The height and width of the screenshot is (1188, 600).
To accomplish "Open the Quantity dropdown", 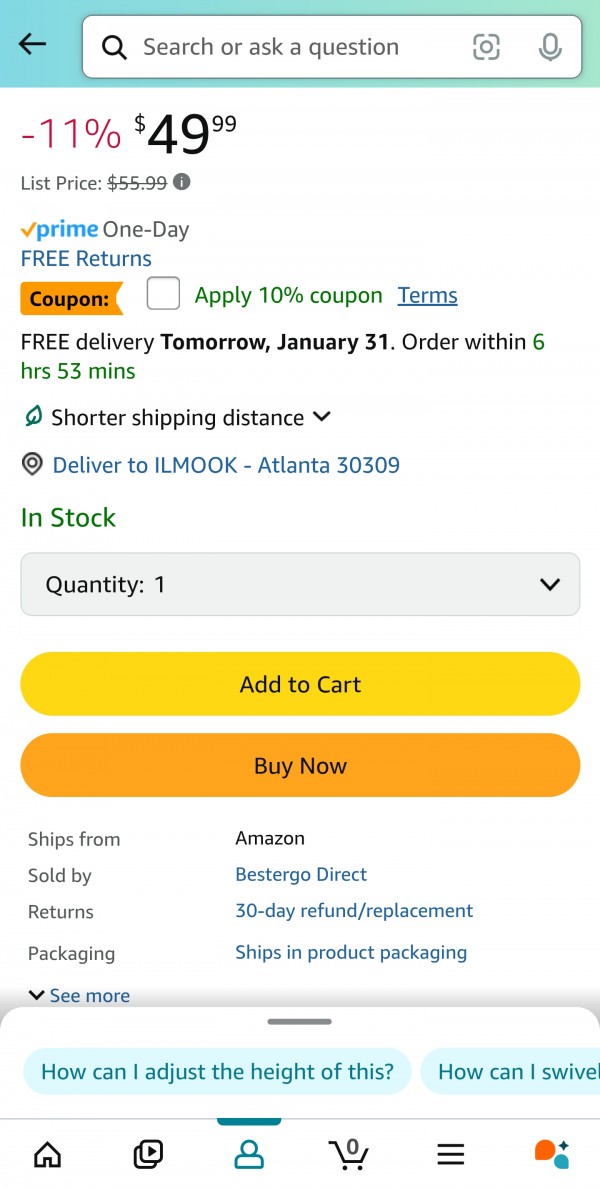I will [x=300, y=584].
